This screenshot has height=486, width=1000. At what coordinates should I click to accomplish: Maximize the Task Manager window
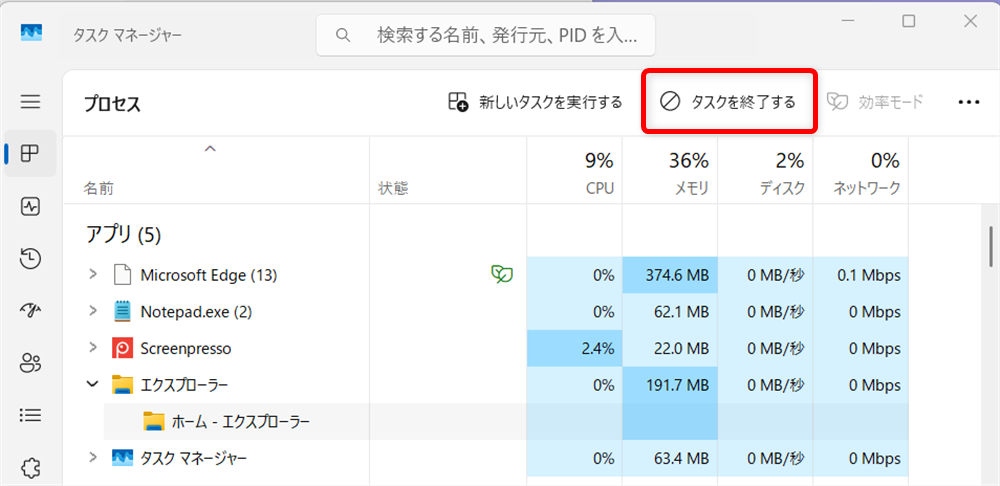point(909,21)
